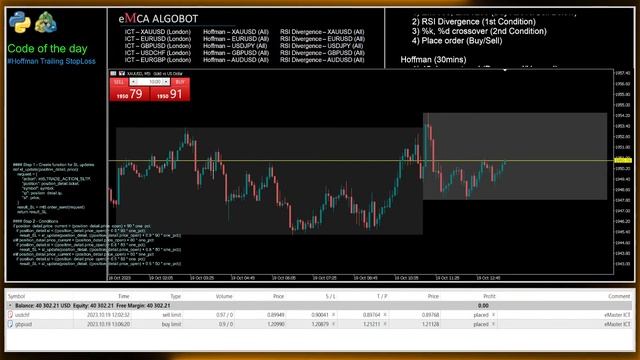
Task: Click 'RSI Divergence – XAUUSD (All)' text
Action: point(322,32)
